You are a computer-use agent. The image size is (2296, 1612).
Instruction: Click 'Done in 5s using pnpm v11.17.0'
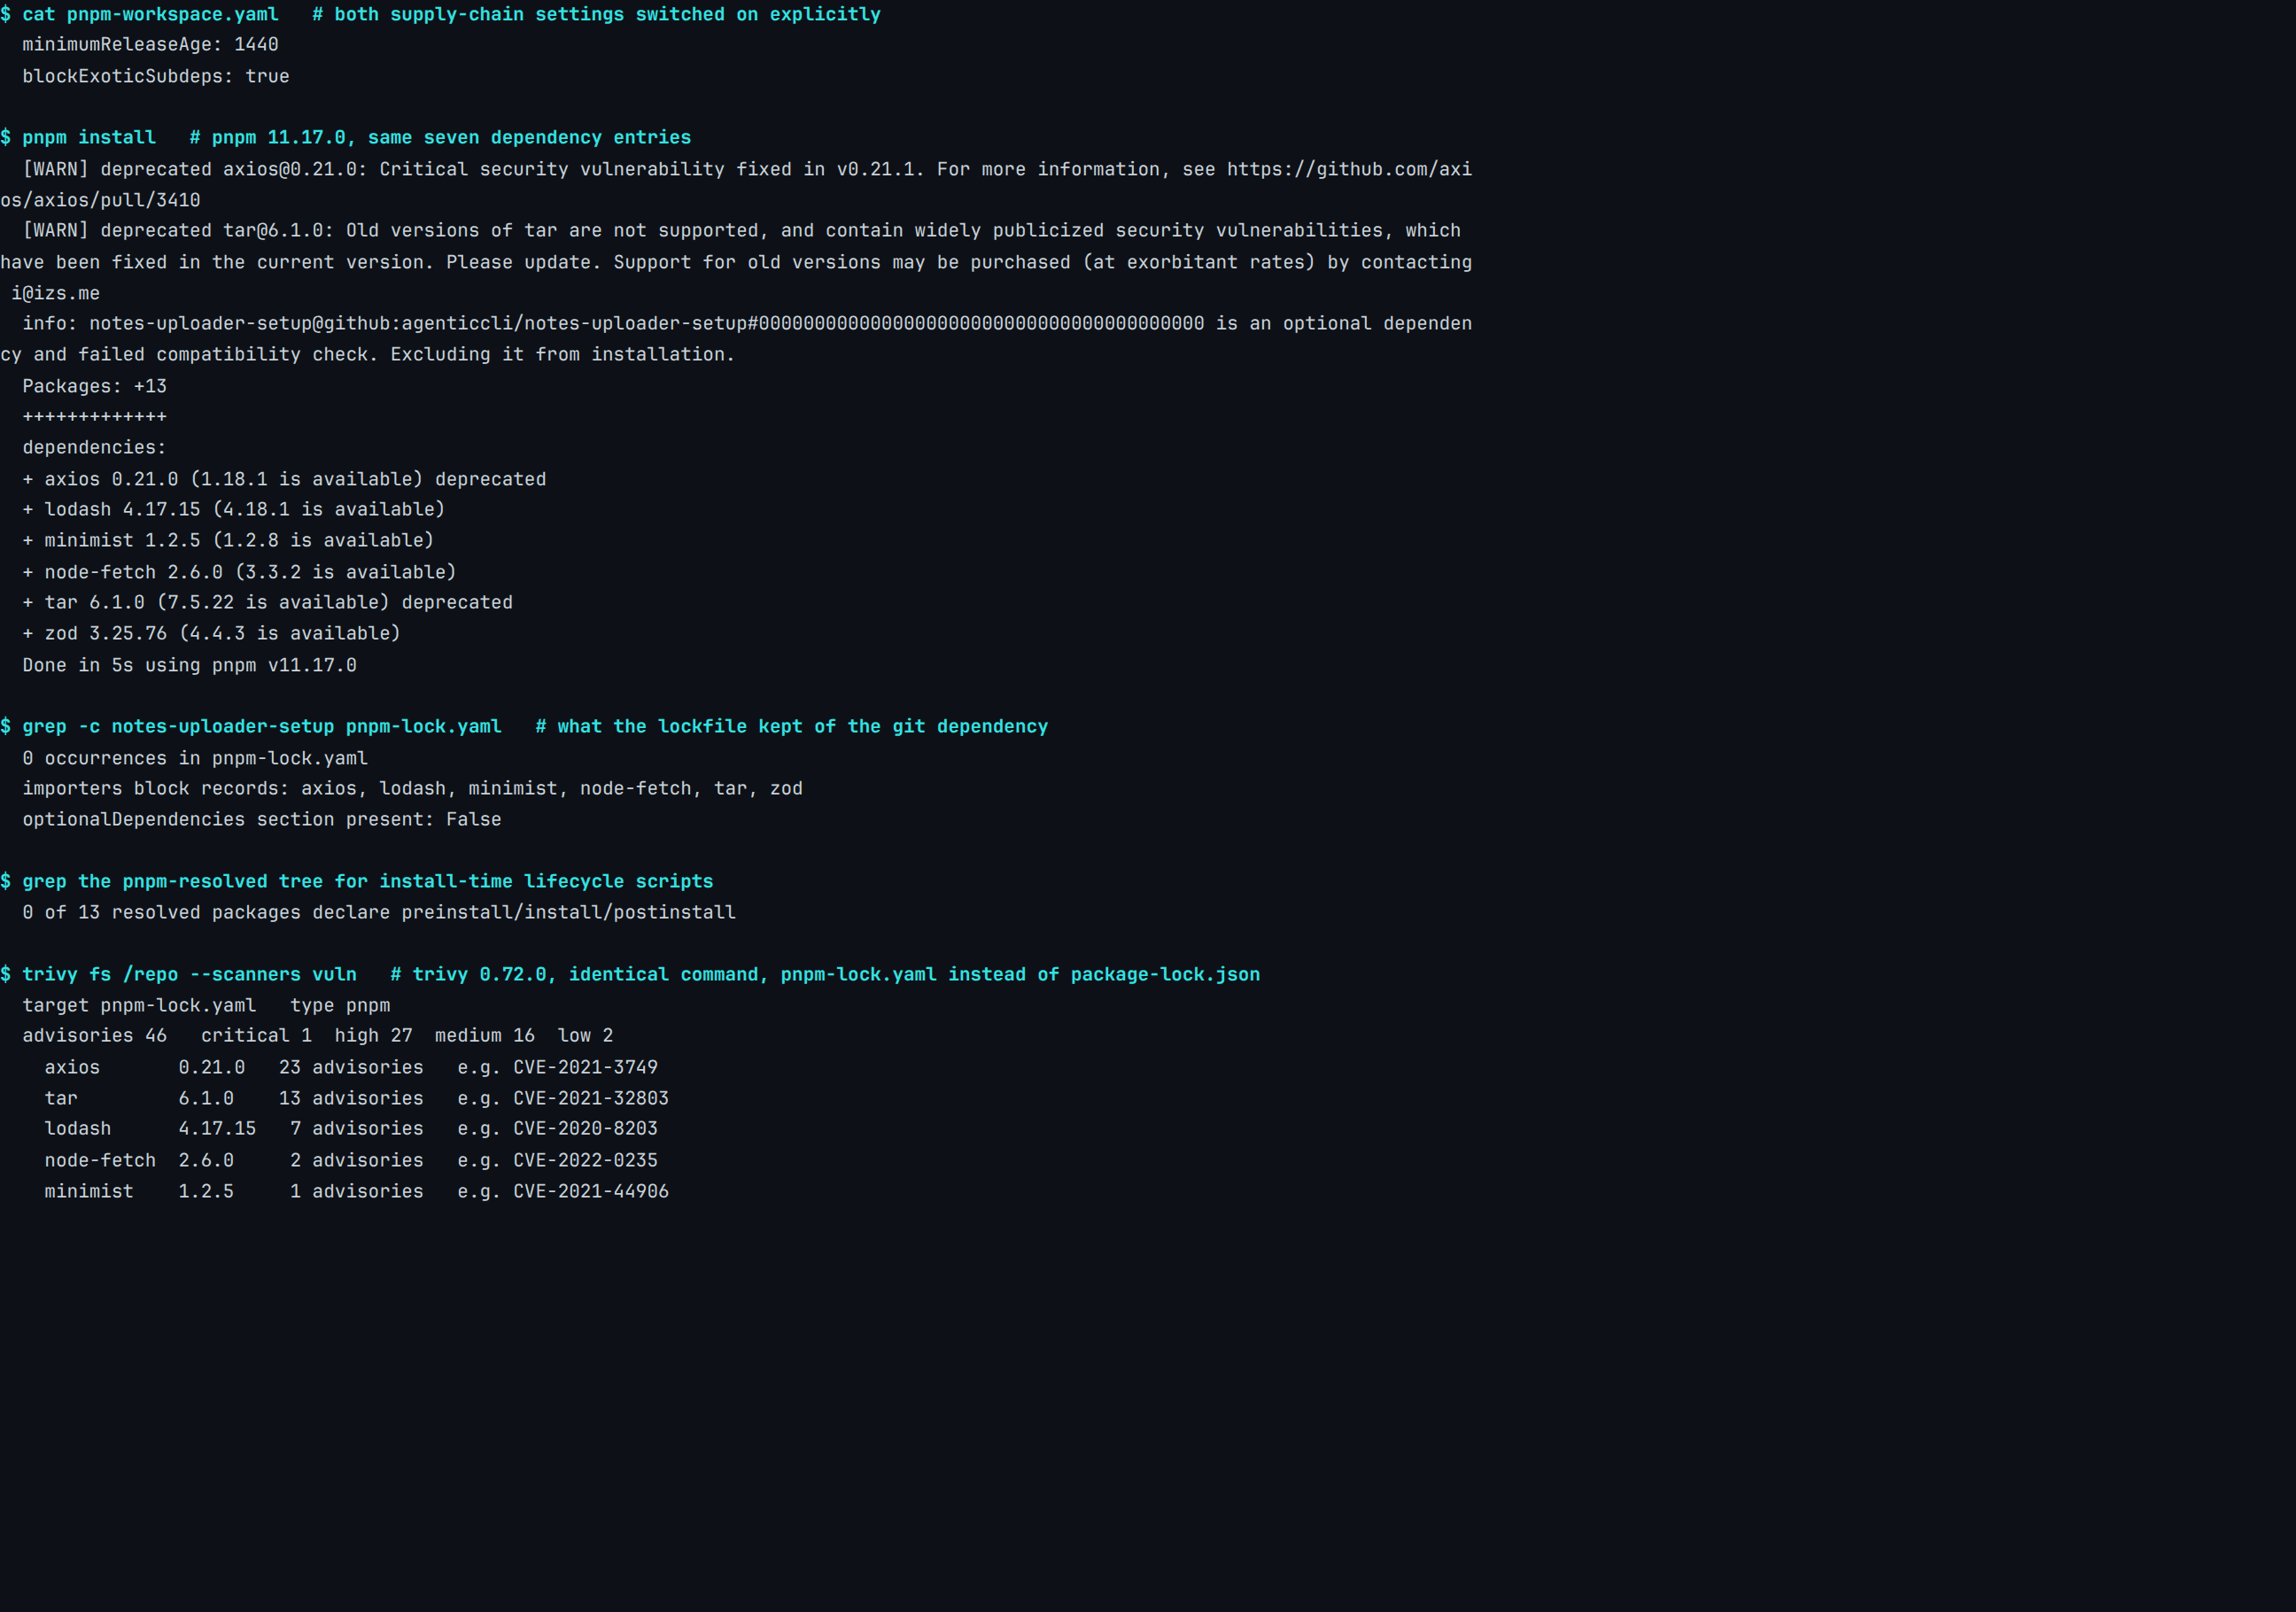click(x=189, y=665)
